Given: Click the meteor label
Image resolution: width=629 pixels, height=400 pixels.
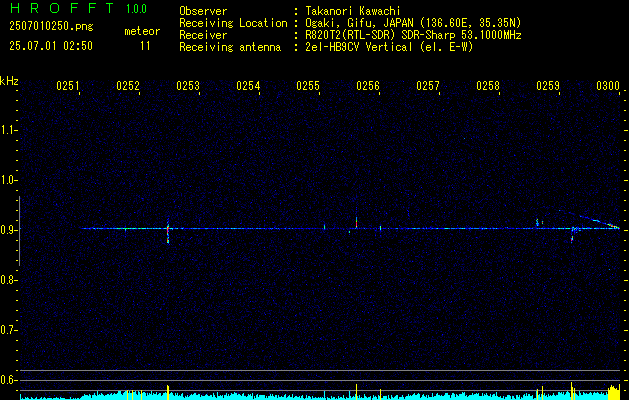Looking at the screenshot, I should coord(142,31).
